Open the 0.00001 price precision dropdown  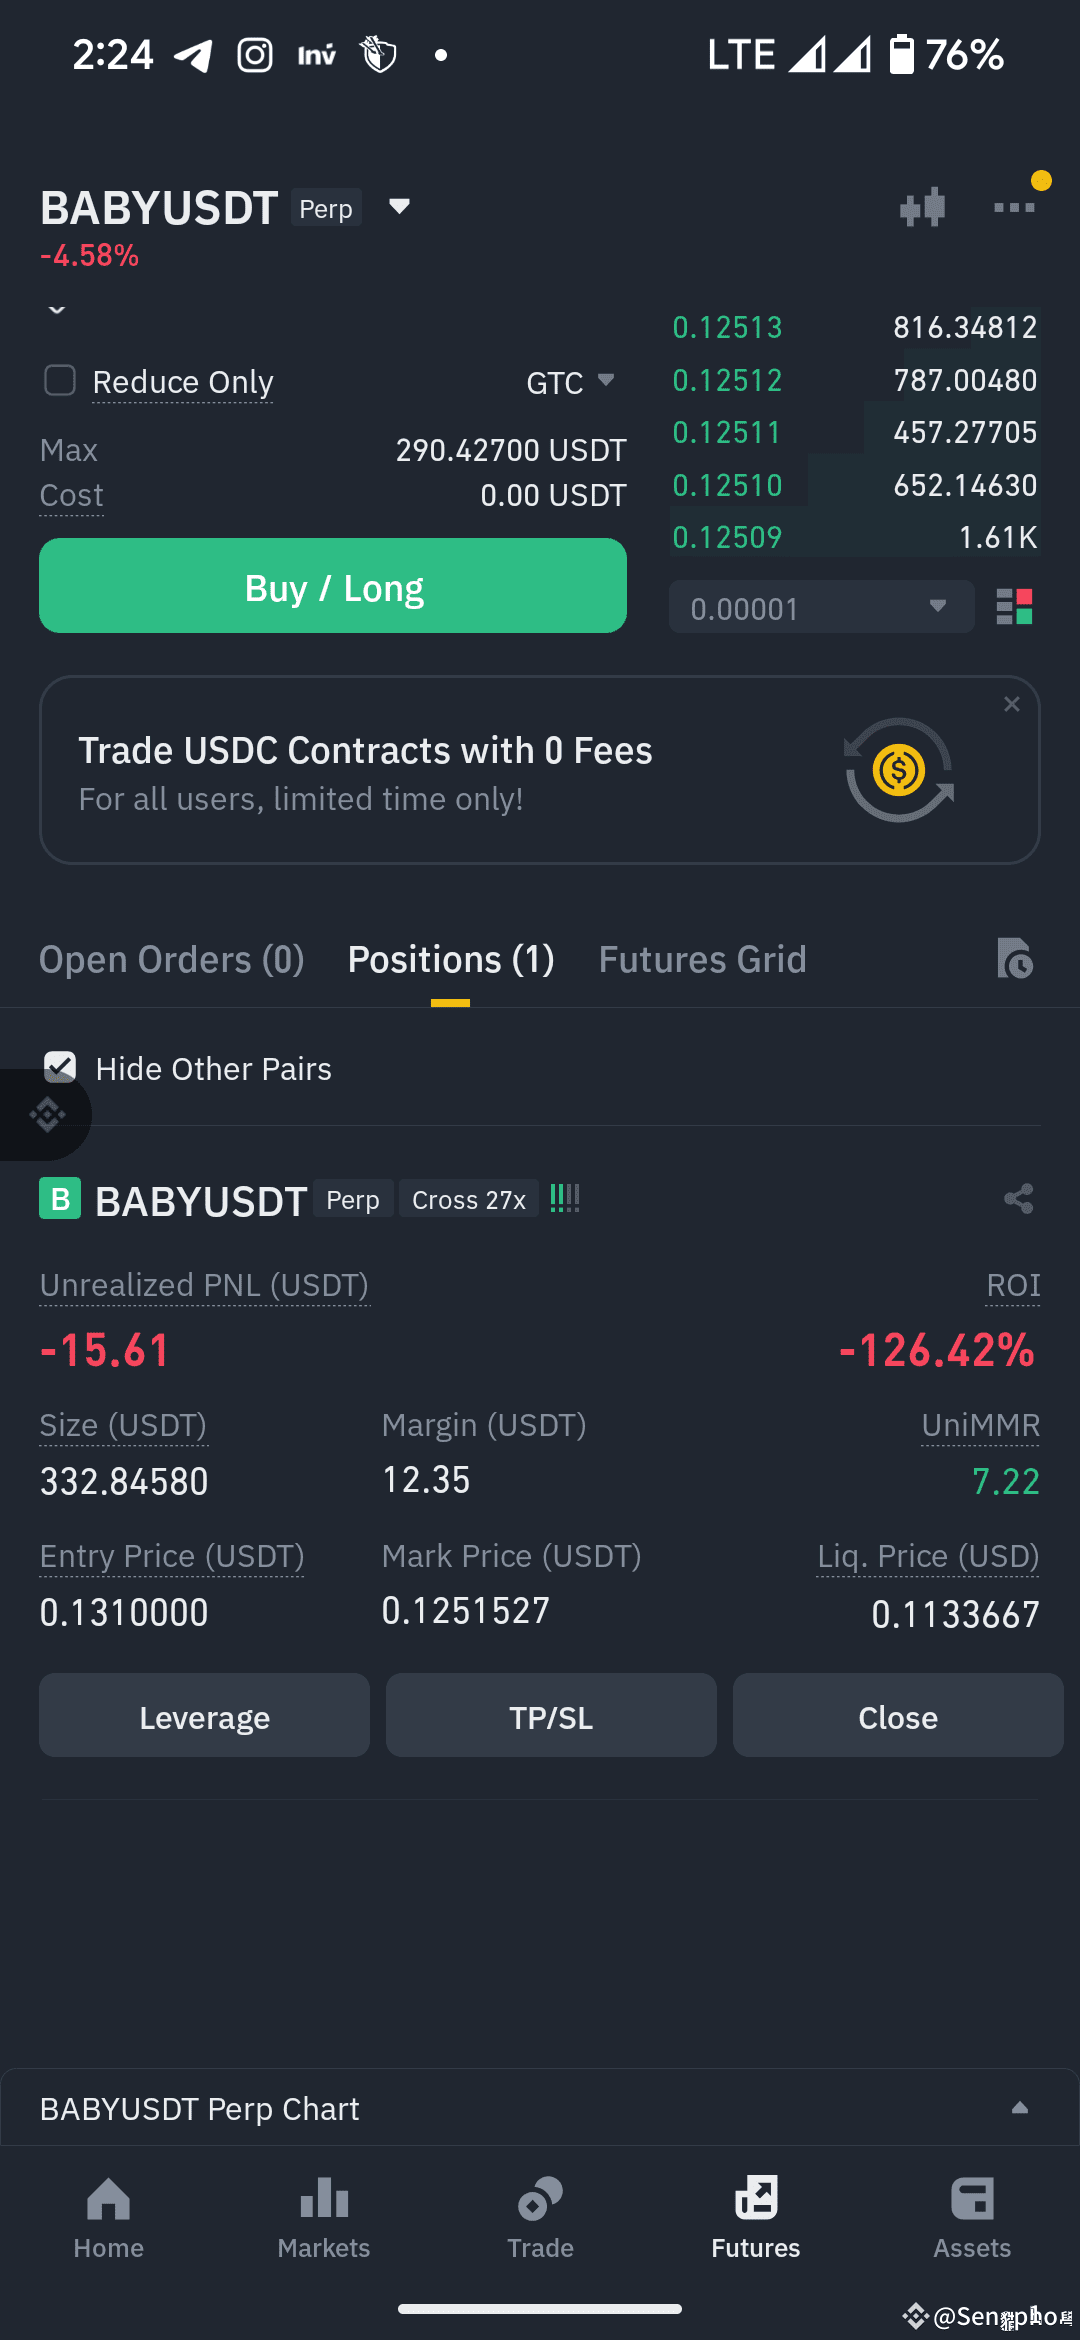(x=821, y=607)
